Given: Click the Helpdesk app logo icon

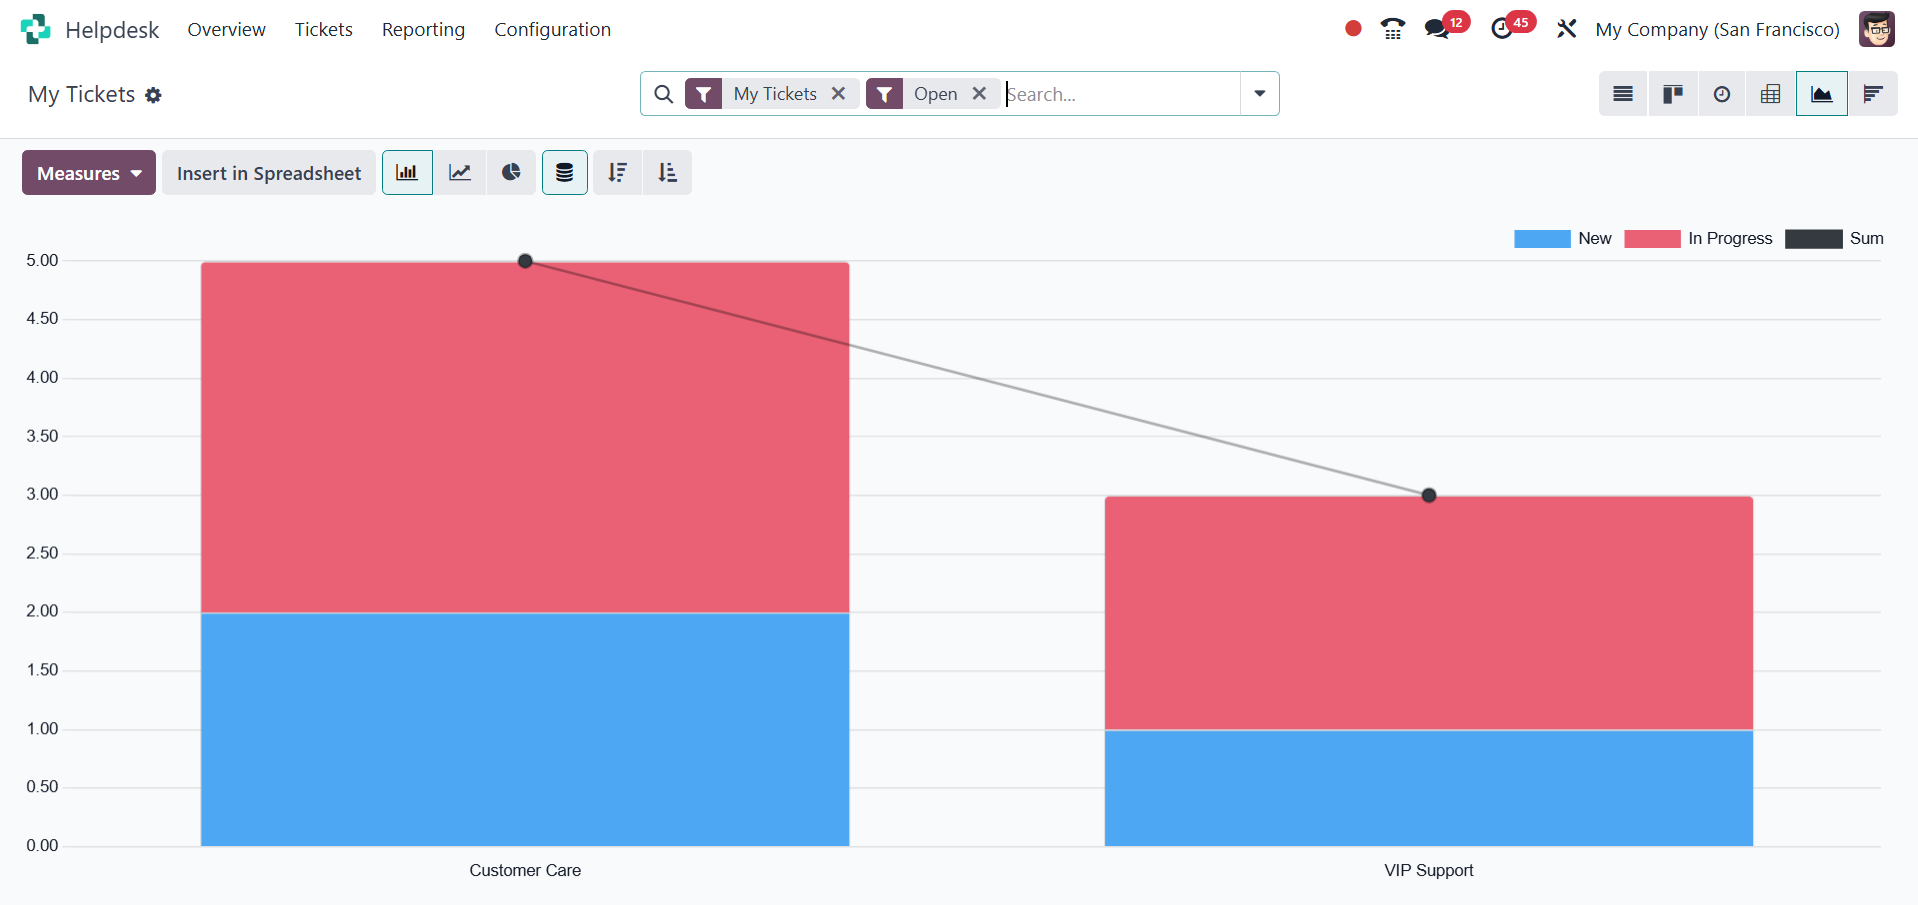Looking at the screenshot, I should [35, 29].
